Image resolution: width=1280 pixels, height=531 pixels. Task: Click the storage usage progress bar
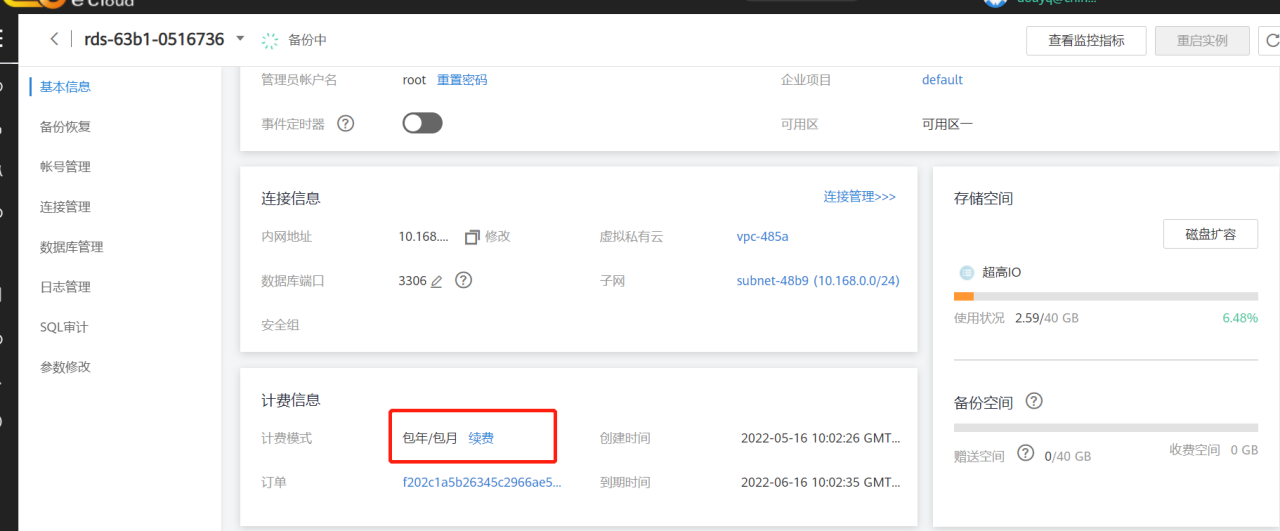tap(1106, 297)
